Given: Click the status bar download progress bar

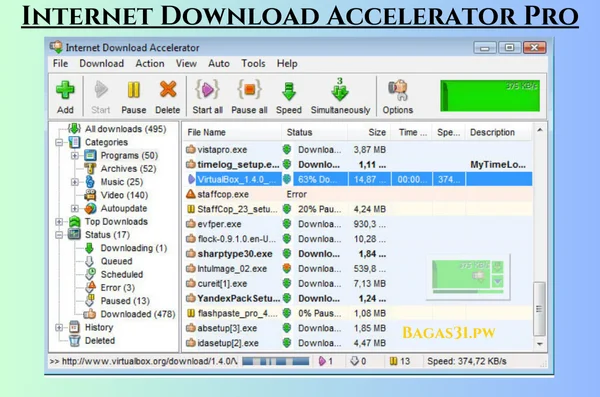Looking at the screenshot, I should (x=276, y=361).
